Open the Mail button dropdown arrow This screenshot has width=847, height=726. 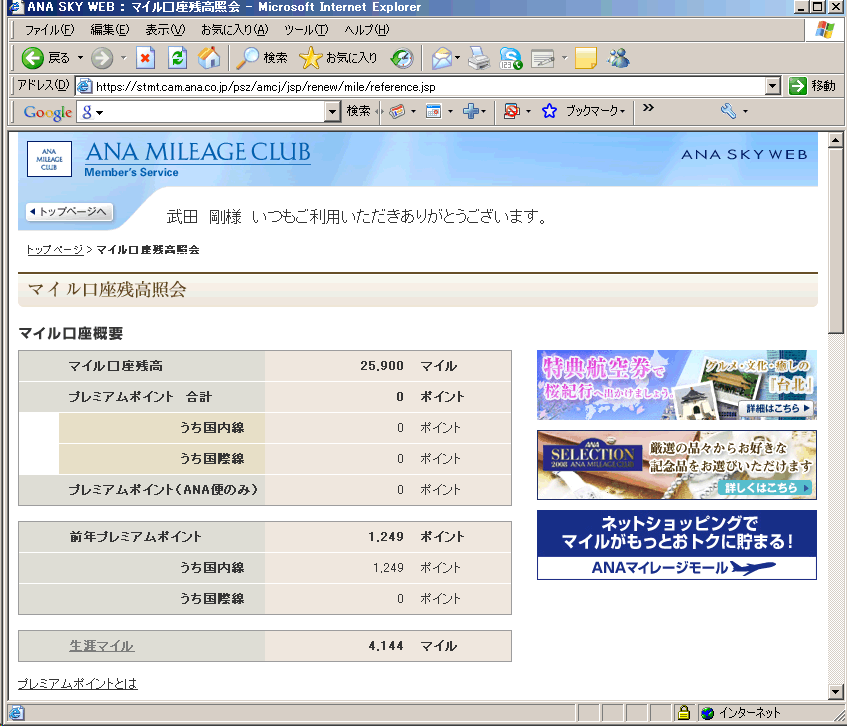click(457, 58)
